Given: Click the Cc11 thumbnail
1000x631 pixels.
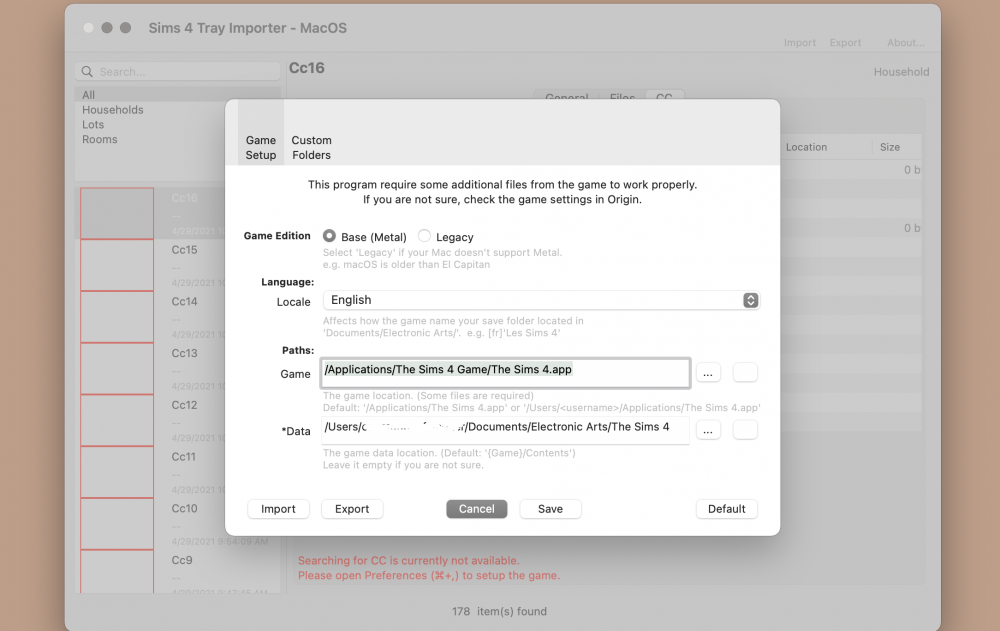Looking at the screenshot, I should (117, 471).
